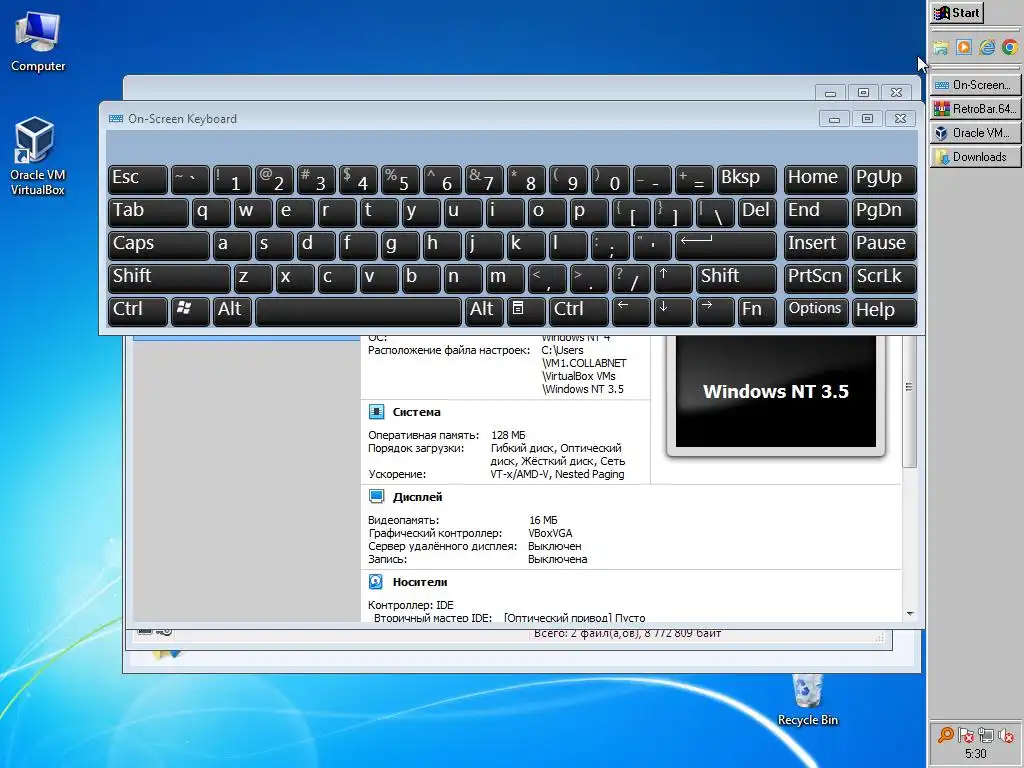
Task: Switch to On-Screen Keyboard taskbar item
Action: coord(975,85)
